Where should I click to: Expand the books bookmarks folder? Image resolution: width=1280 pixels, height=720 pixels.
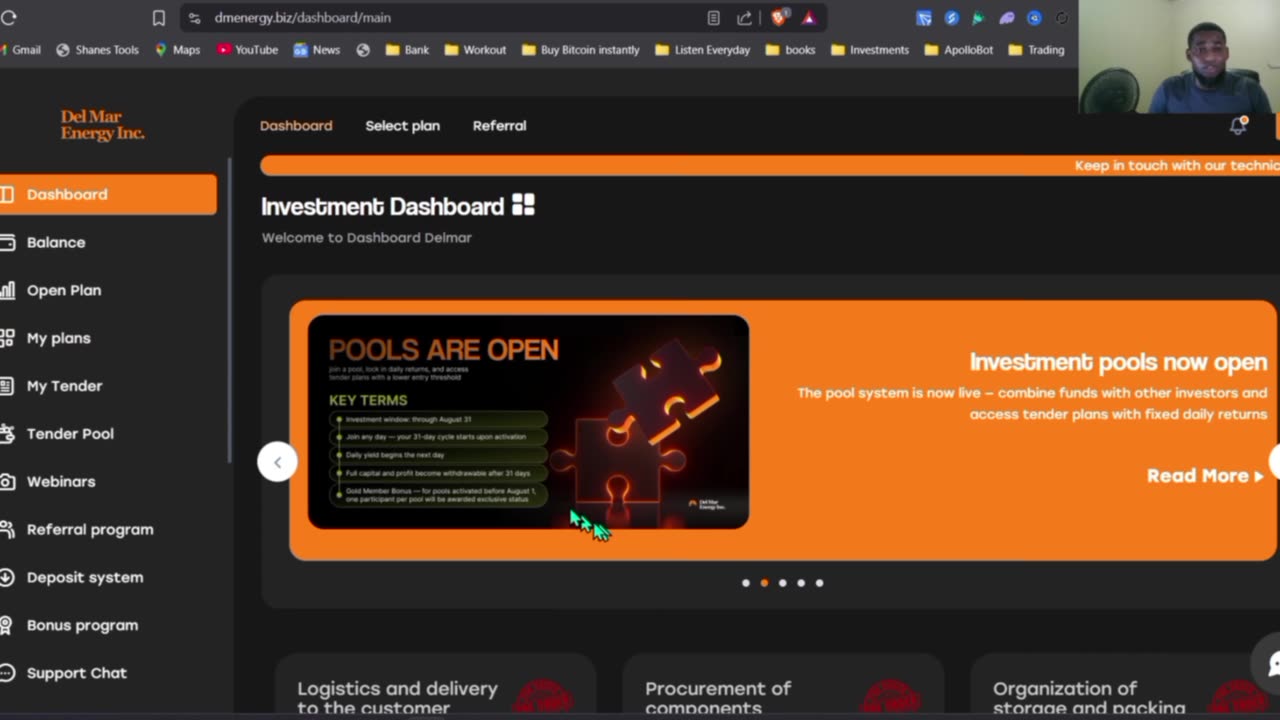click(790, 50)
